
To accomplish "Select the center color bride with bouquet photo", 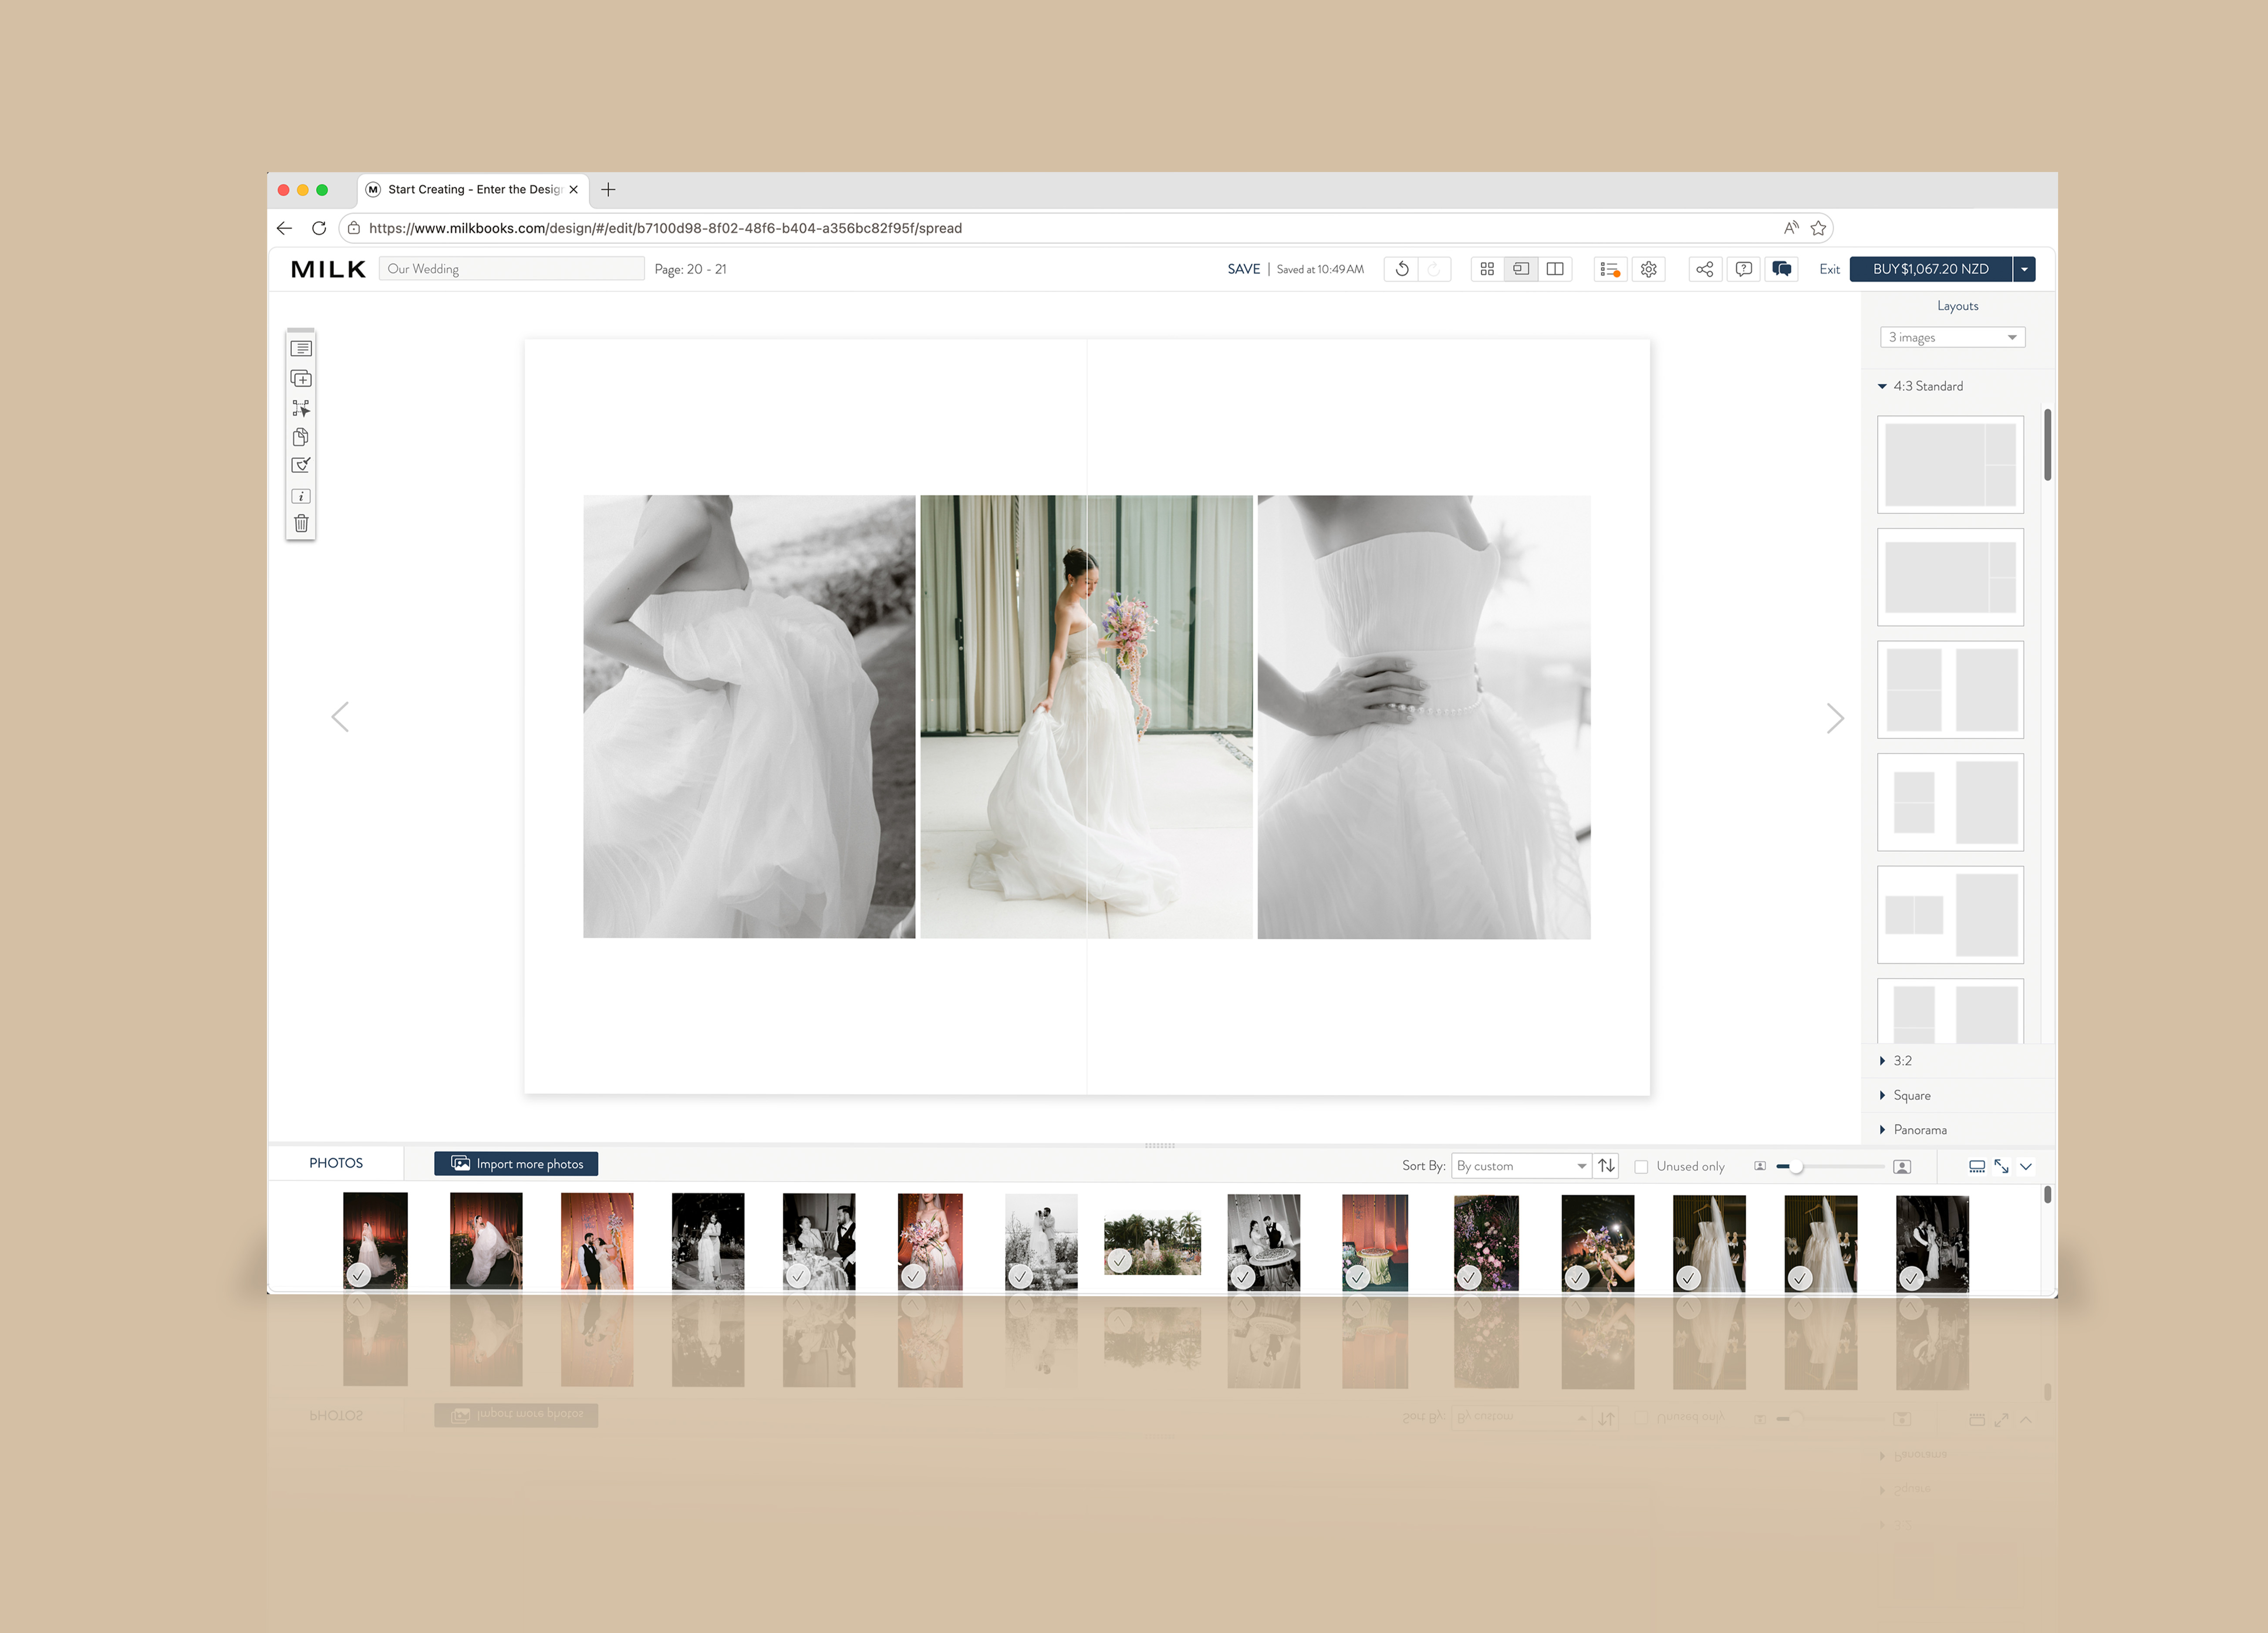I will pos(1086,717).
